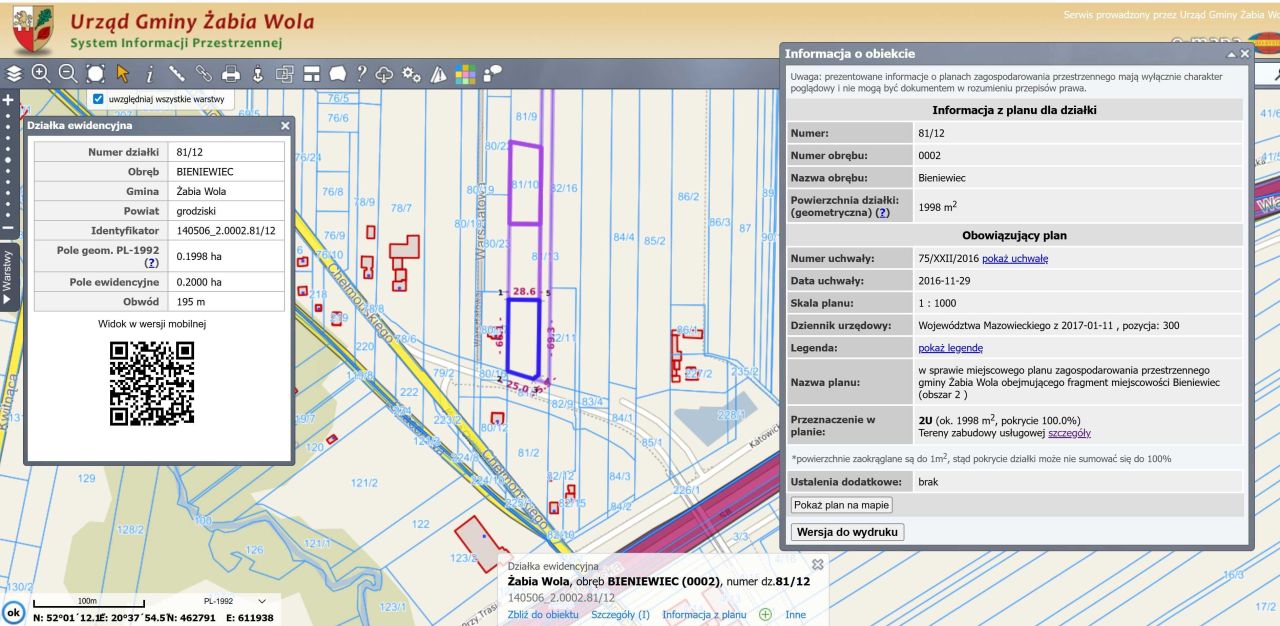This screenshot has width=1280, height=626.
Task: Open 'Szczegóły (I)' in parcel popup
Action: (620, 615)
